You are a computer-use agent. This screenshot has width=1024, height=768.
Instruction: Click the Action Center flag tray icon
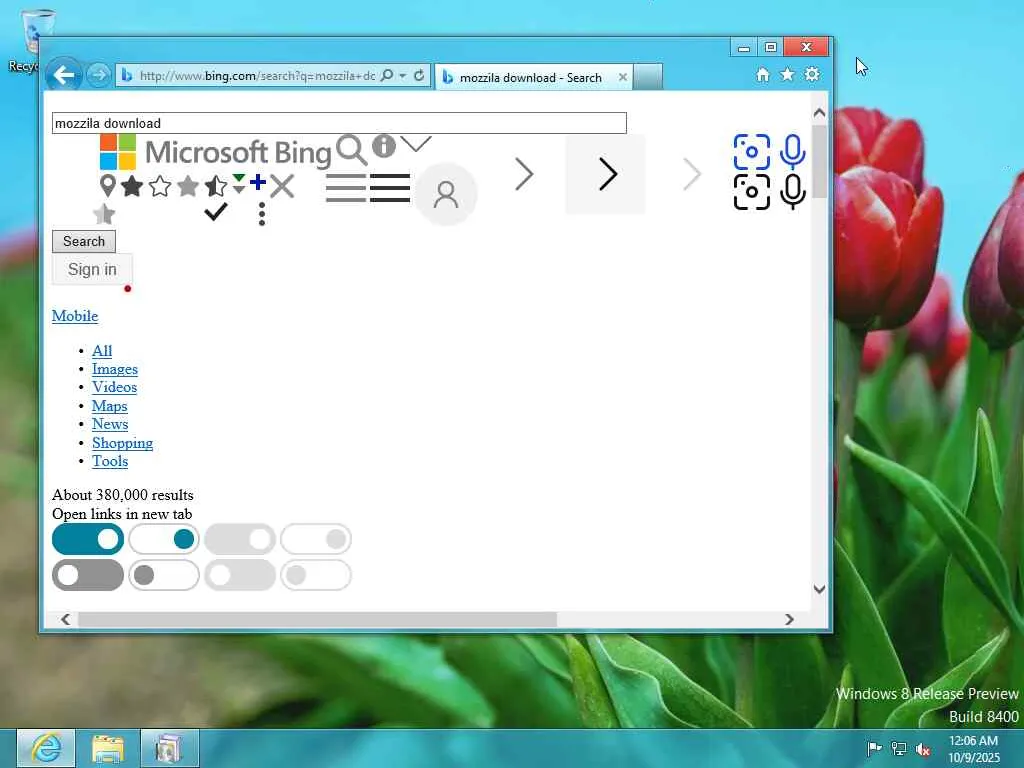[x=874, y=748]
